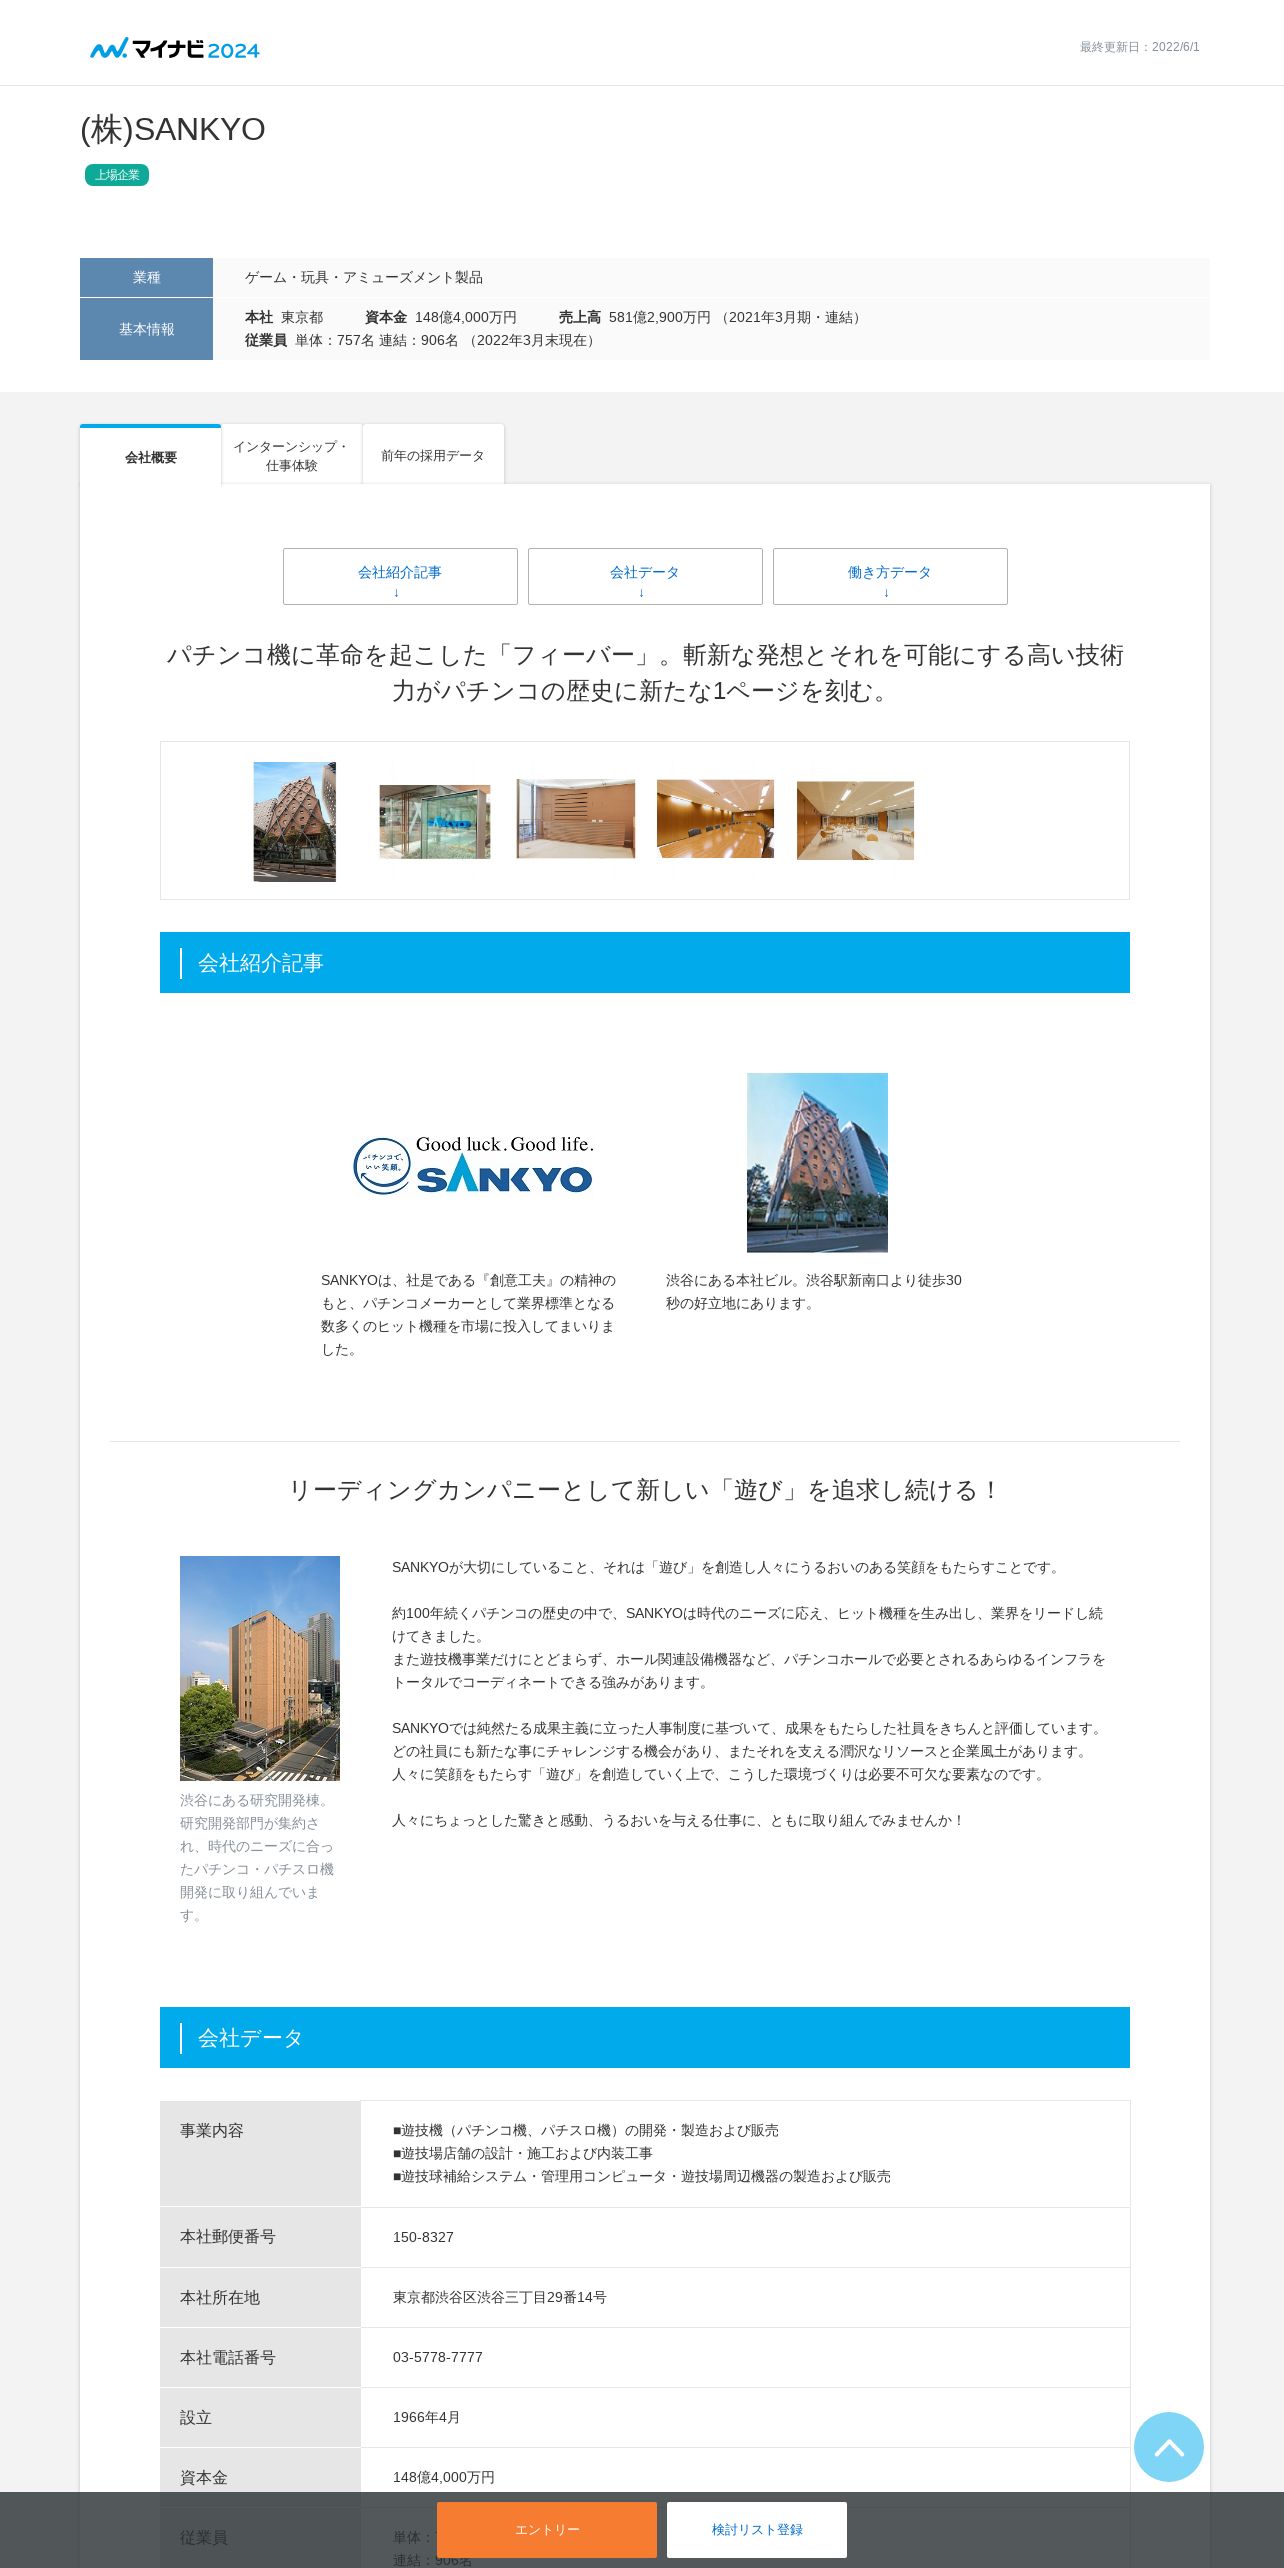This screenshot has height=2568, width=1284.
Task: Open the reception lobby thumbnail
Action: 576,819
